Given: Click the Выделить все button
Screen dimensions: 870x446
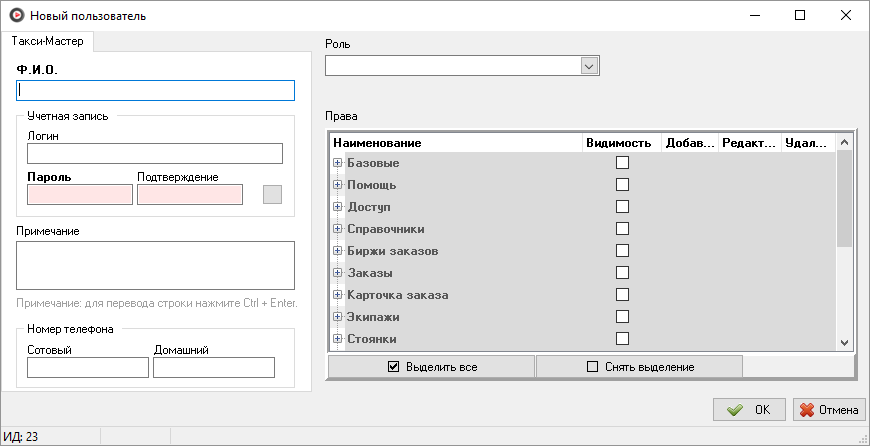Looking at the screenshot, I should (432, 367).
